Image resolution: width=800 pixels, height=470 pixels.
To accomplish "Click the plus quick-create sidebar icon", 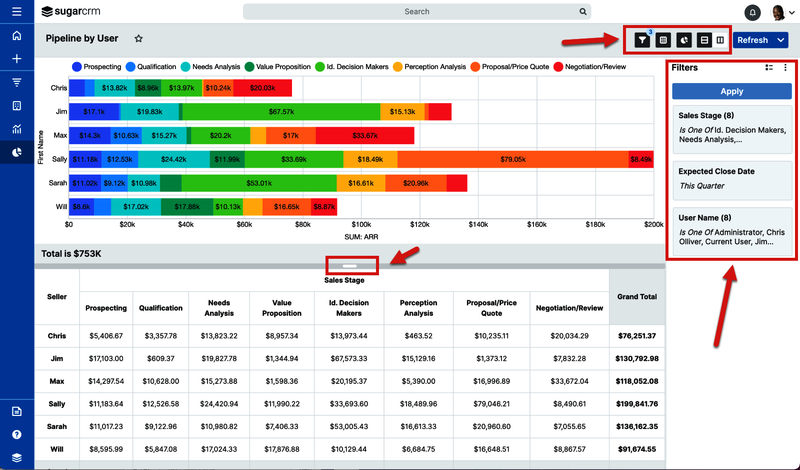I will (16, 59).
